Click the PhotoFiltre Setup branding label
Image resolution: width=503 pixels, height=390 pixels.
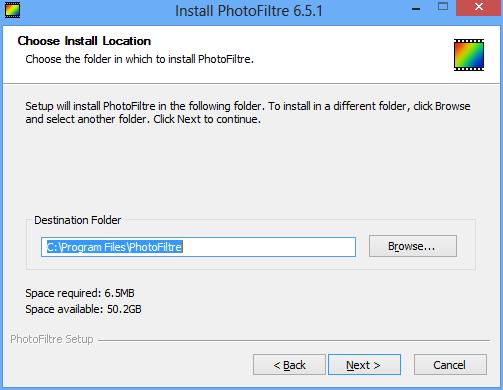pyautogui.click(x=52, y=339)
